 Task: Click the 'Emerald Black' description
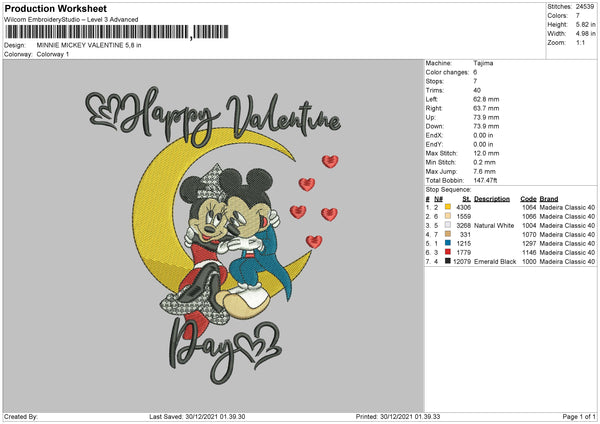point(495,261)
